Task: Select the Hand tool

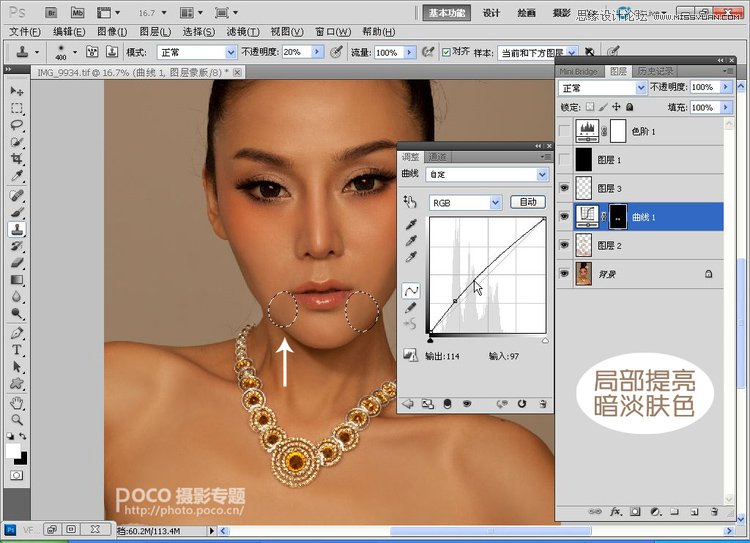Action: tap(17, 403)
